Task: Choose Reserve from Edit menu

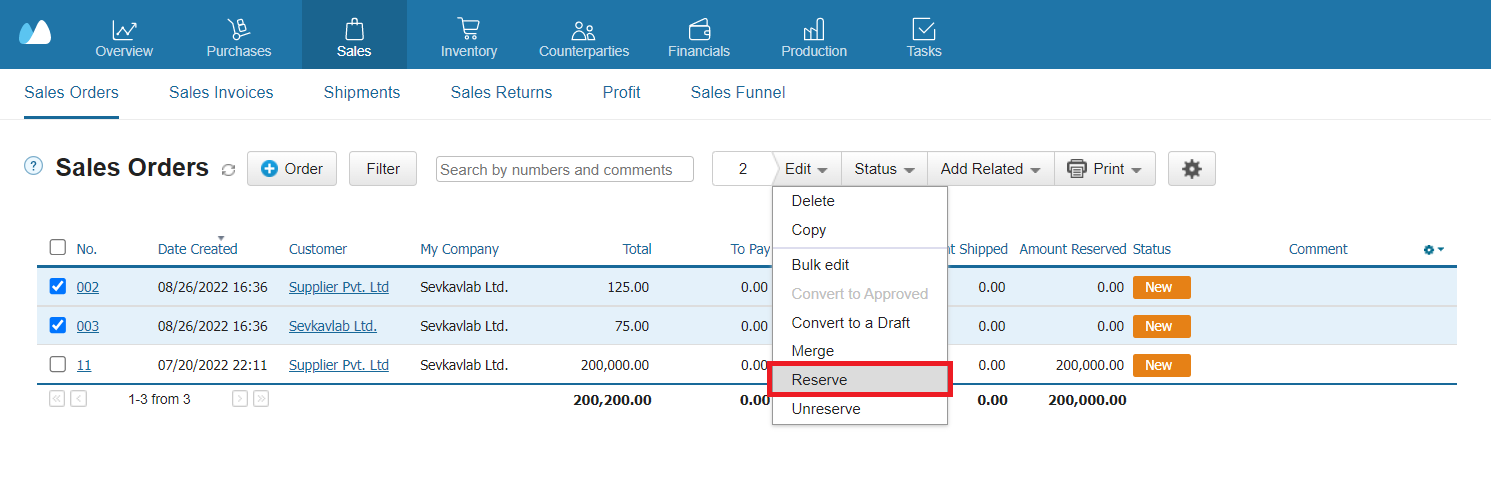Action: (860, 380)
